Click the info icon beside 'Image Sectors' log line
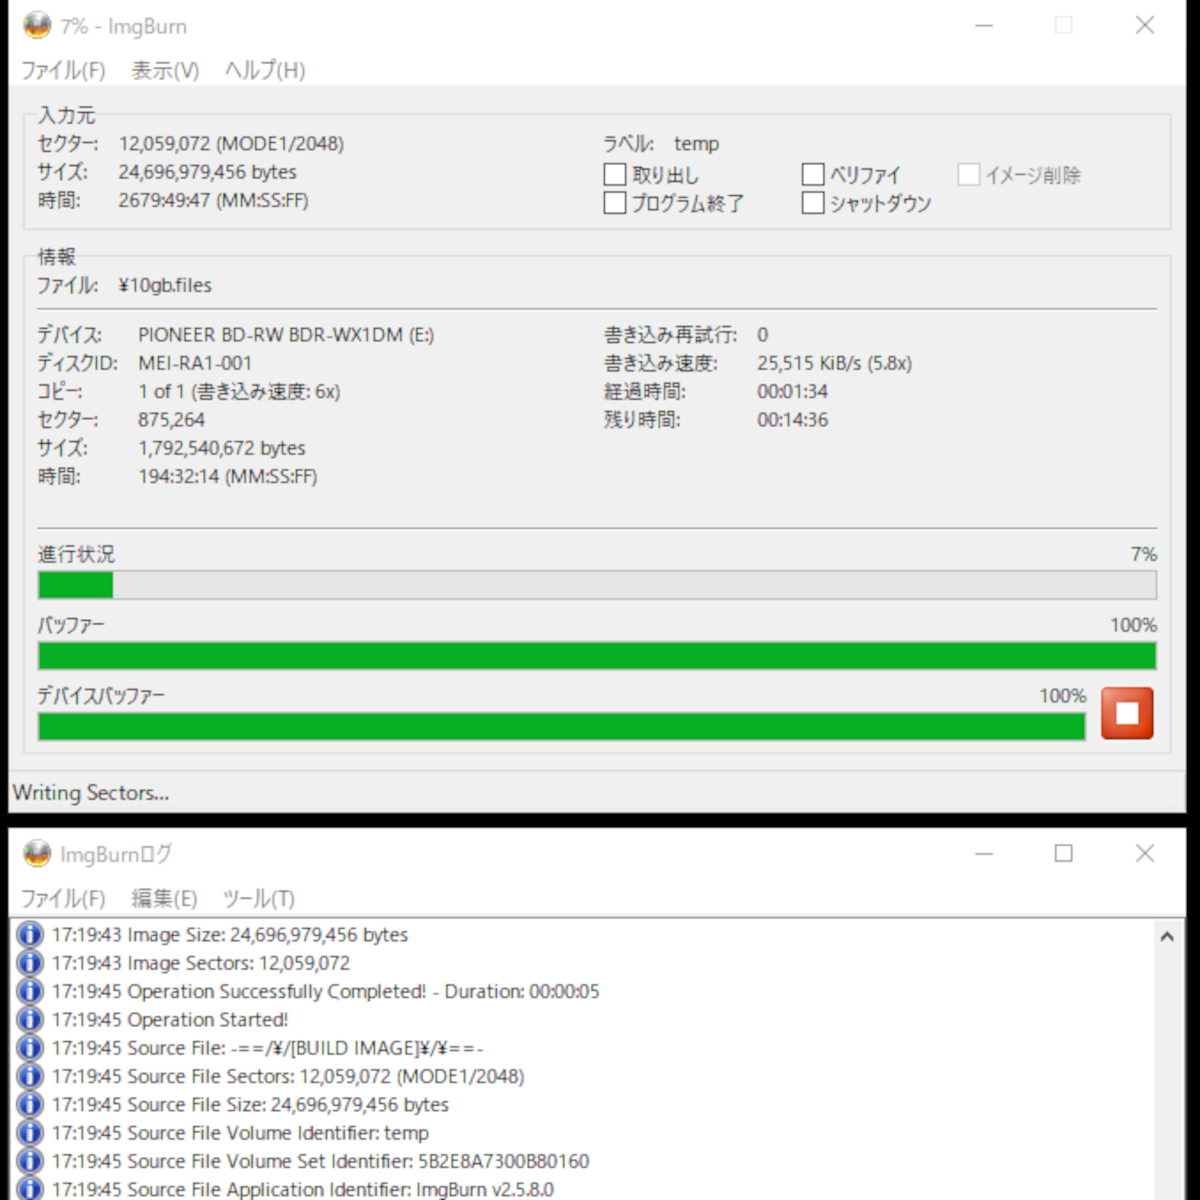The height and width of the screenshot is (1200, 1200). click(28, 963)
